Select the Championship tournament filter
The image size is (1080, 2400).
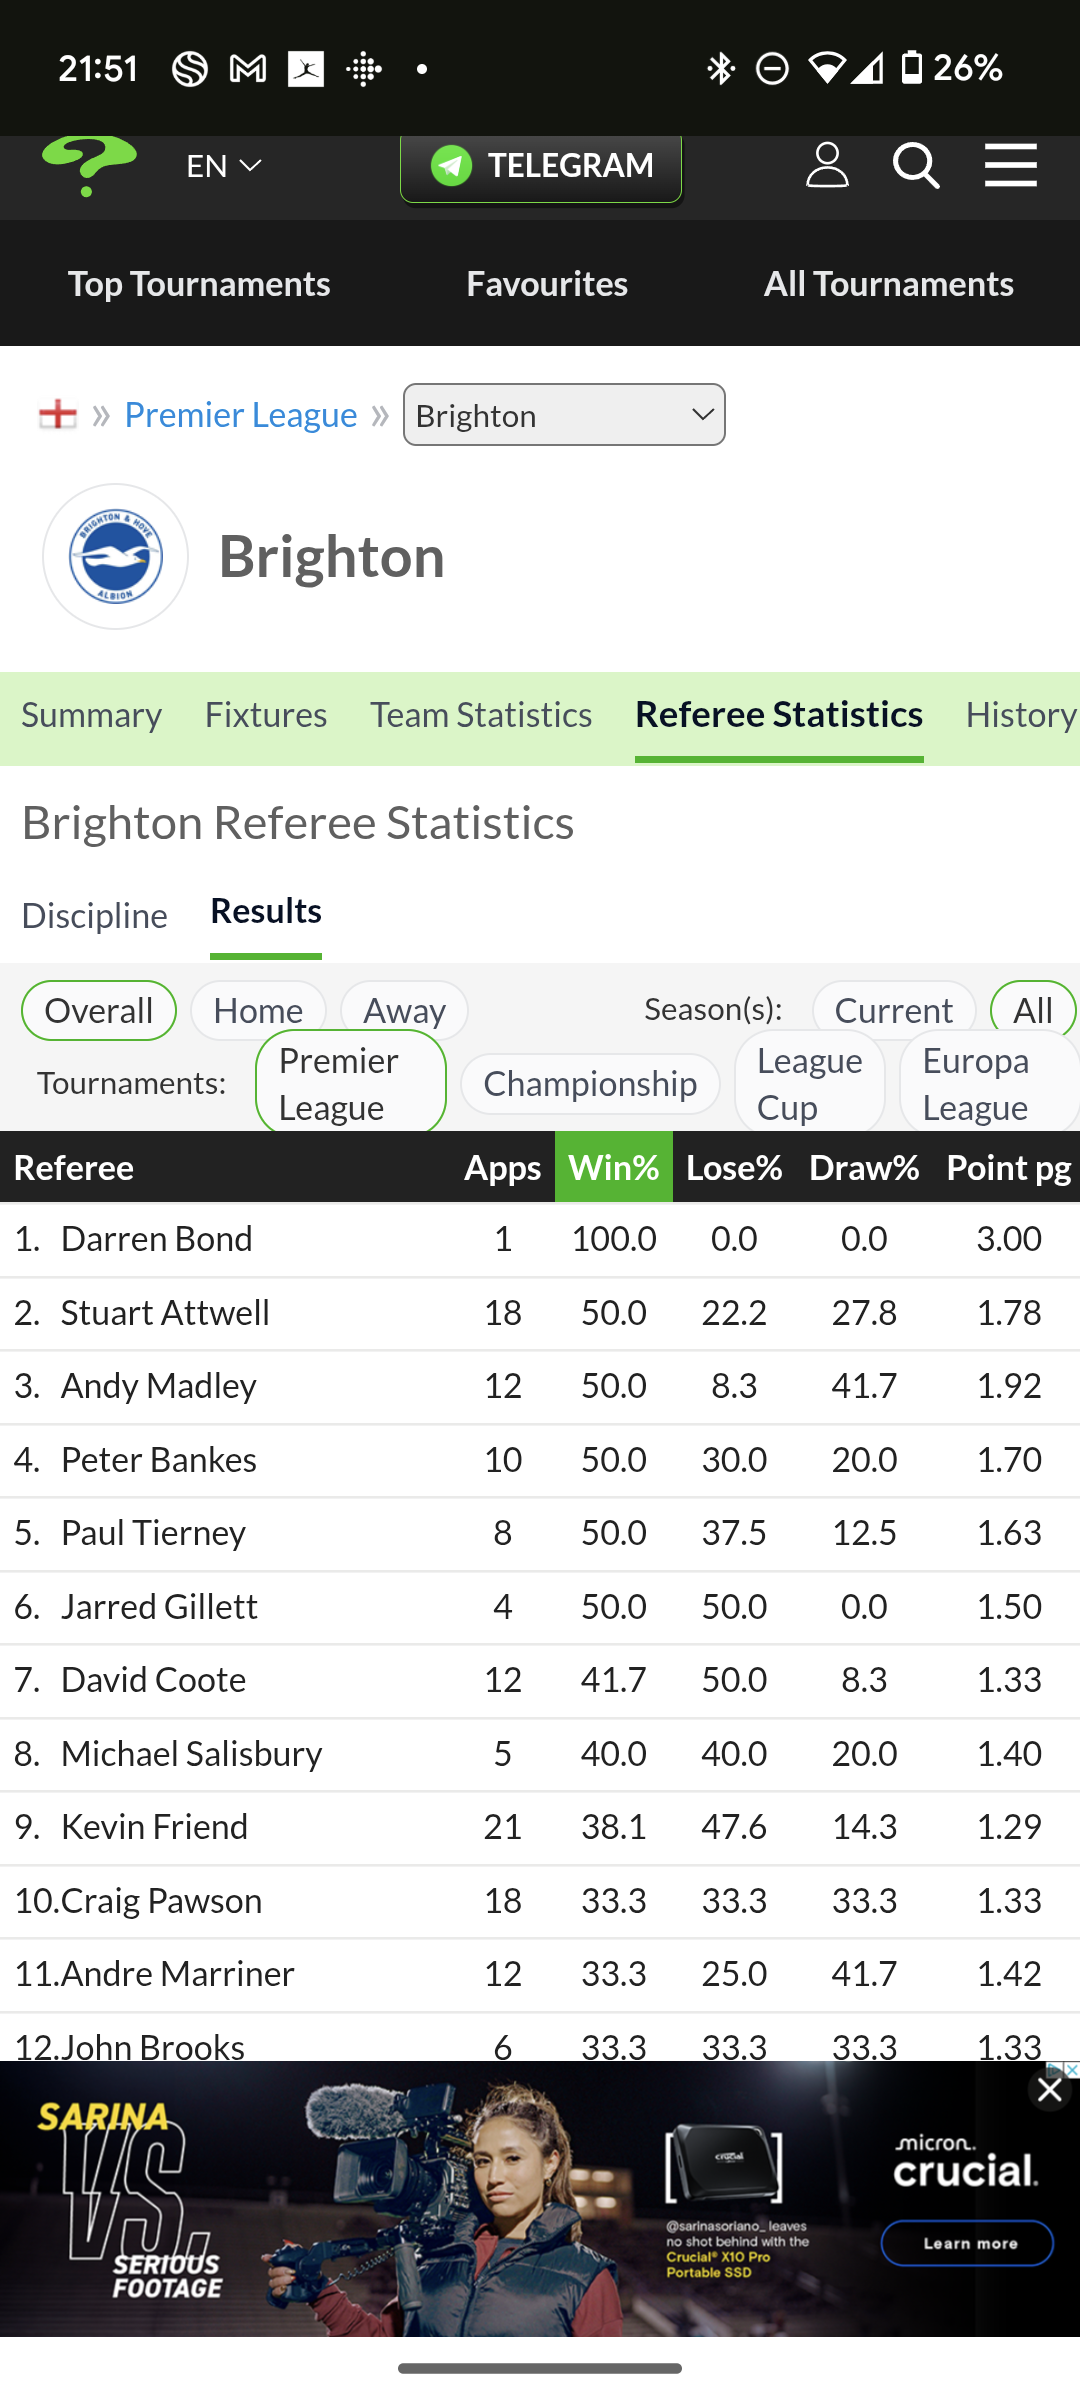tap(590, 1084)
